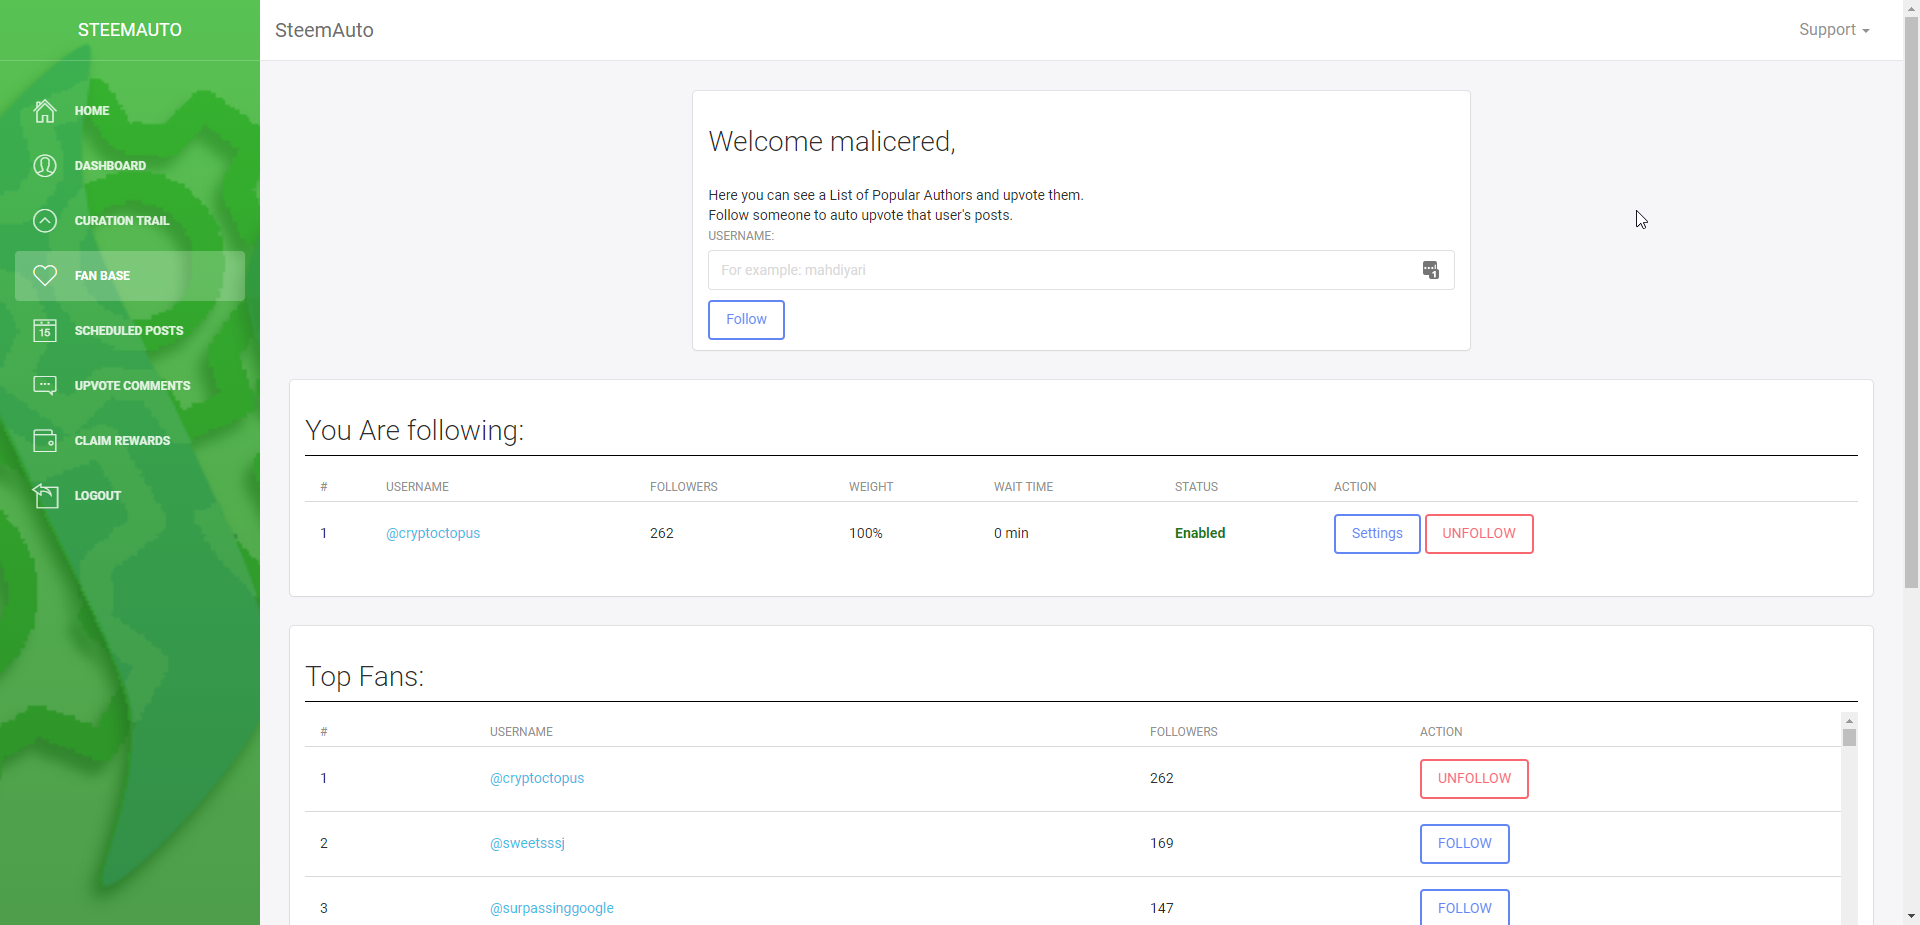Click the STATUS column header
Screen dimensions: 1920x925
(x=1196, y=487)
